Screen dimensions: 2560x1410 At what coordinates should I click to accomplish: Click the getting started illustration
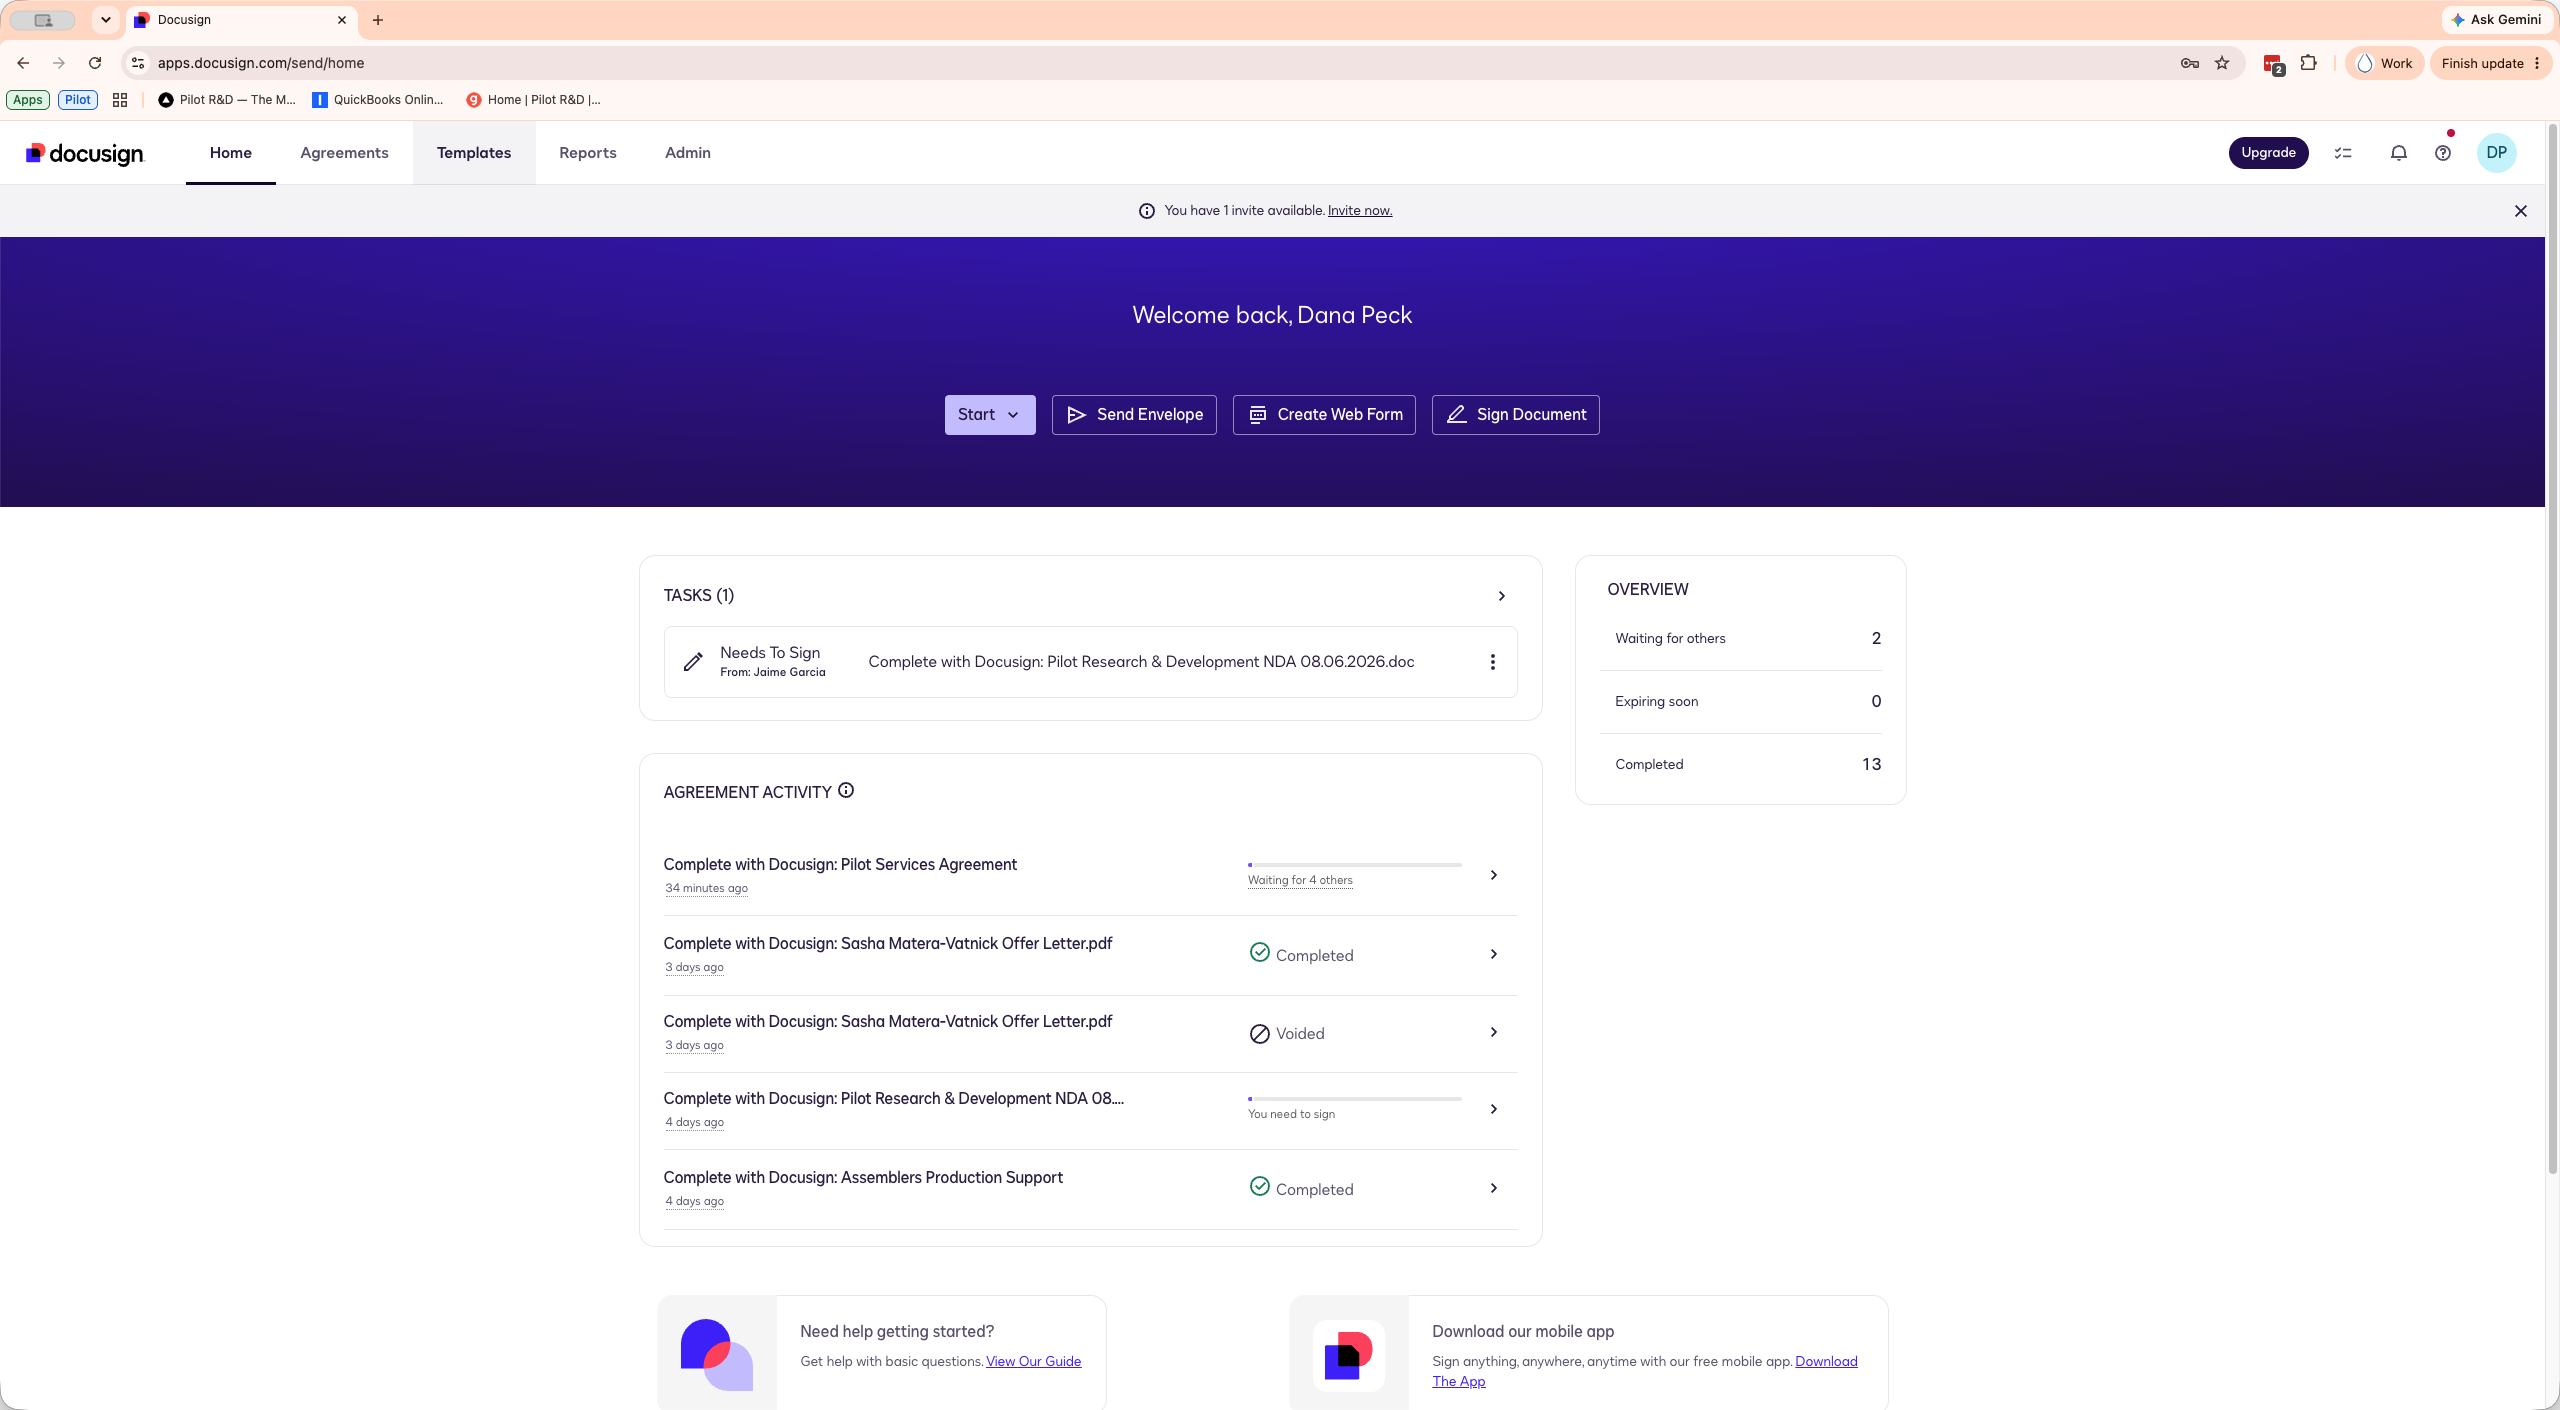point(717,1355)
